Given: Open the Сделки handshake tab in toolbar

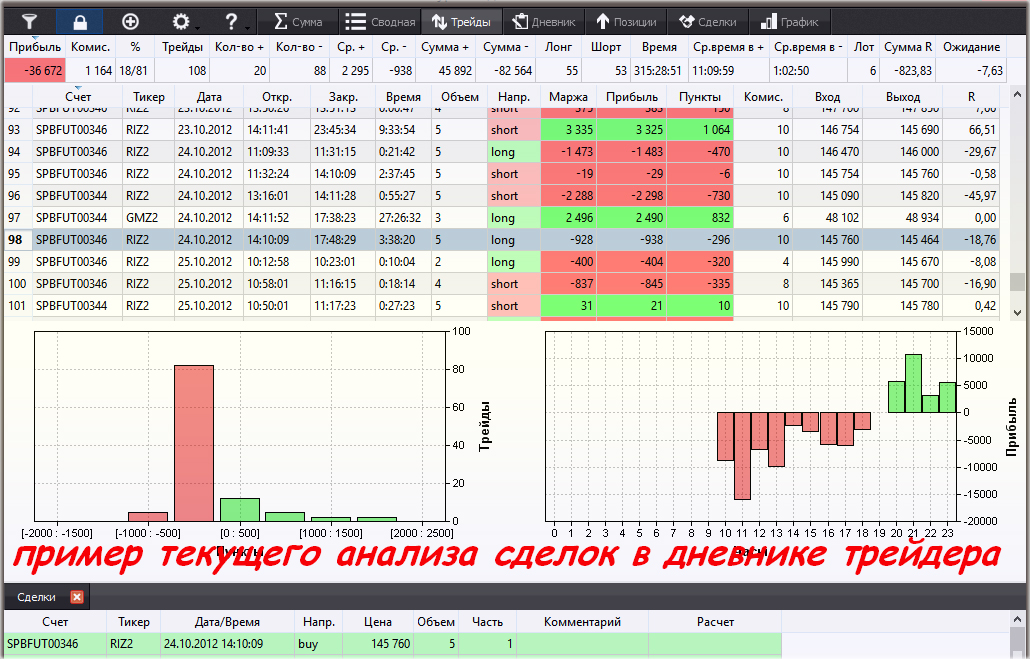Looking at the screenshot, I should [707, 21].
